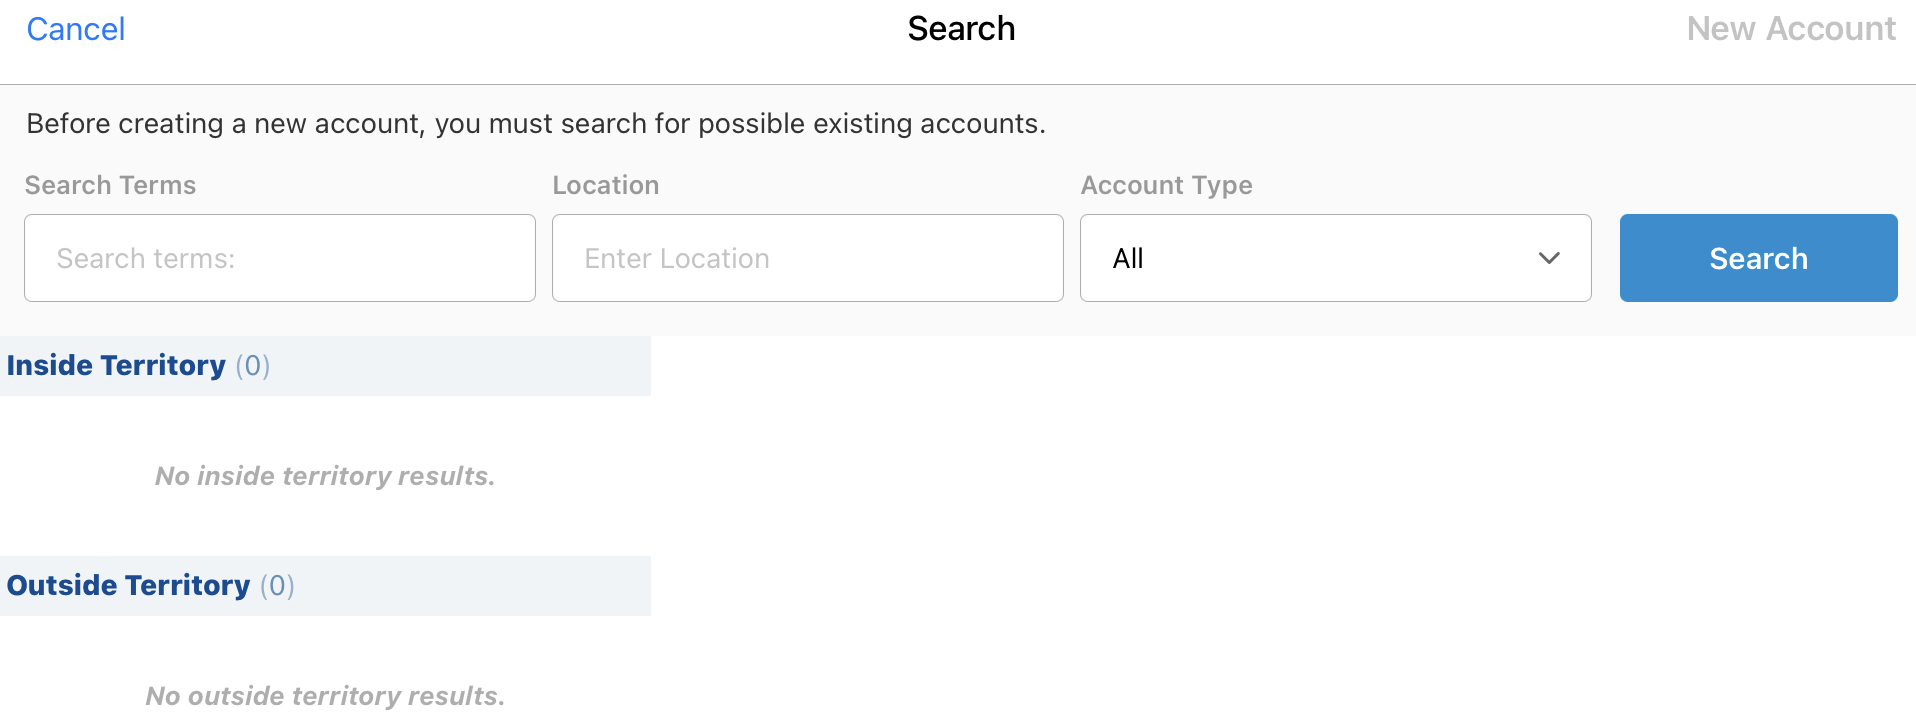This screenshot has width=1916, height=717.
Task: Click the Outside Territory result count (0)
Action: click(277, 586)
